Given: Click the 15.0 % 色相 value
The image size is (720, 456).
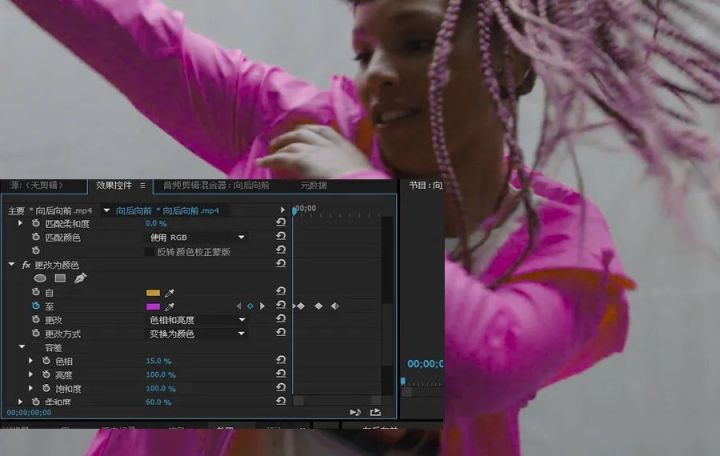Looking at the screenshot, I should pos(158,361).
